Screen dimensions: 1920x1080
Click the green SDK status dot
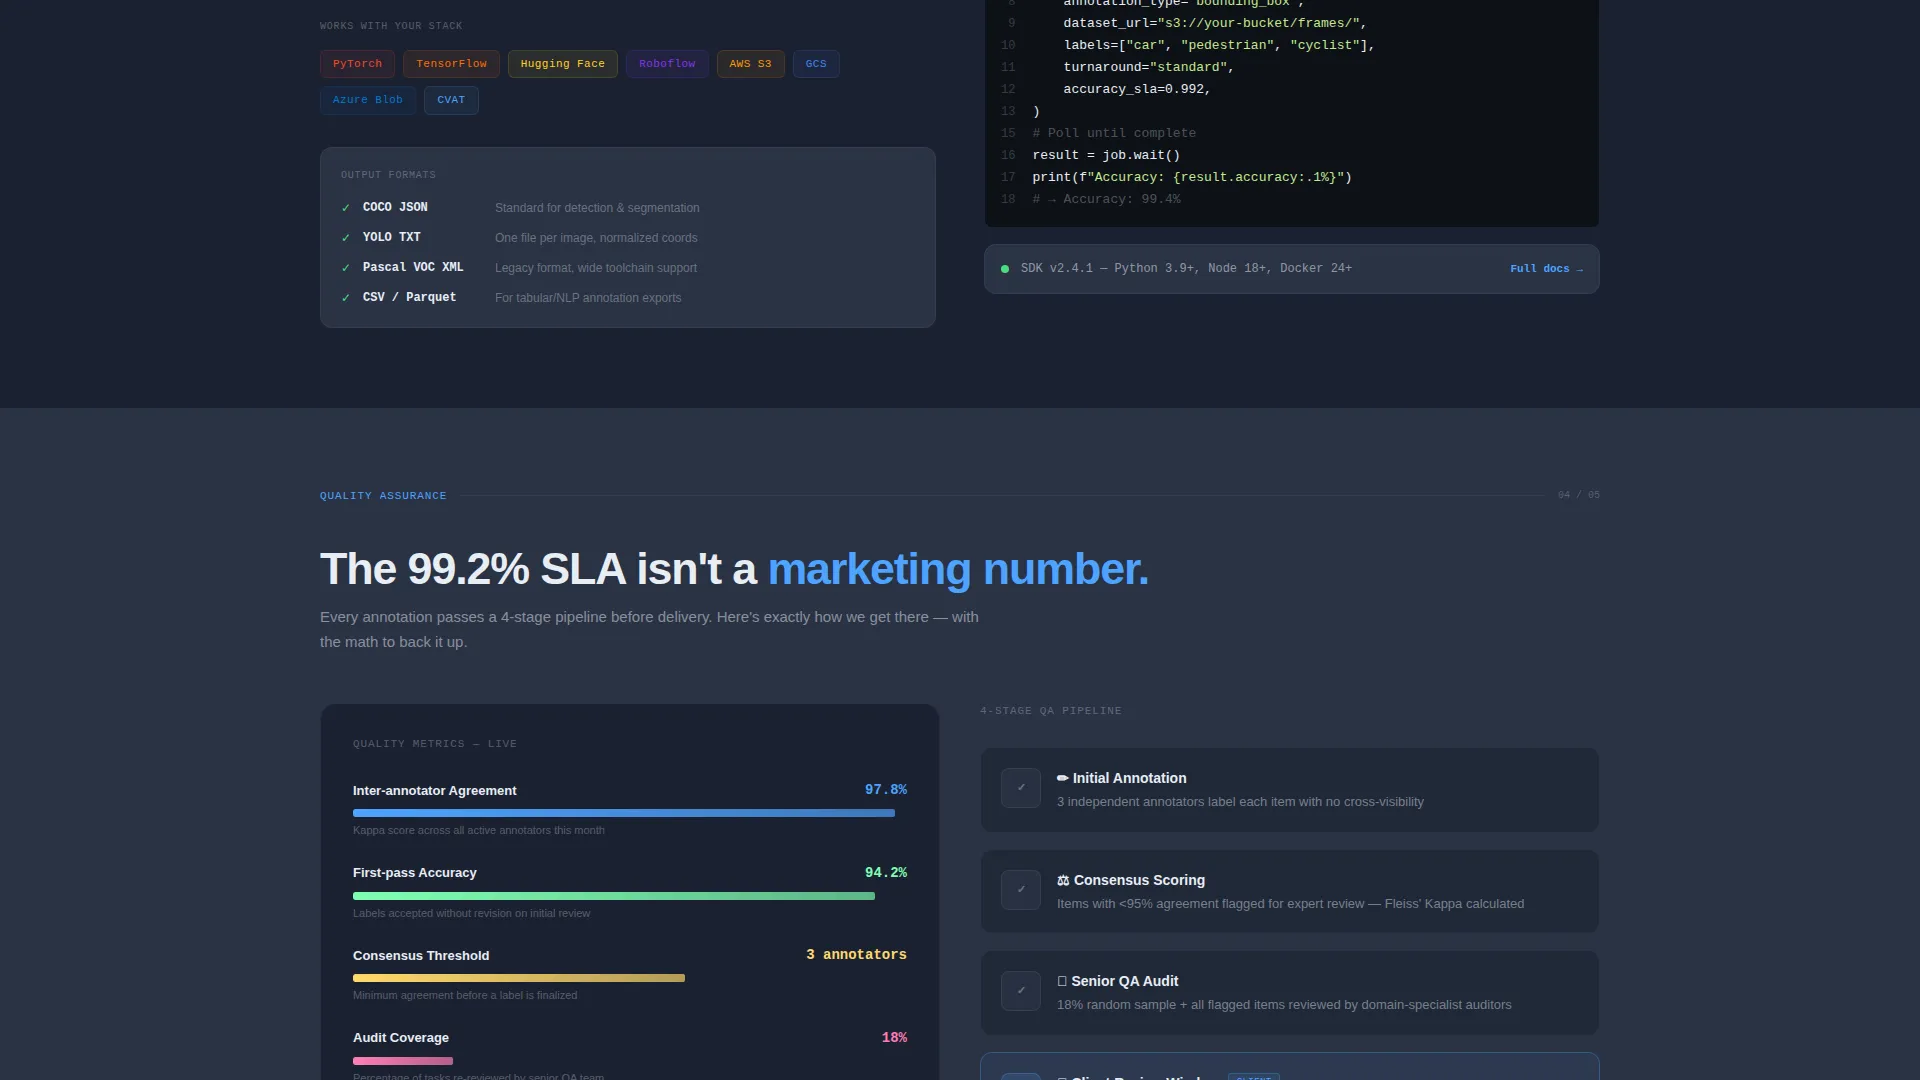coord(1005,269)
